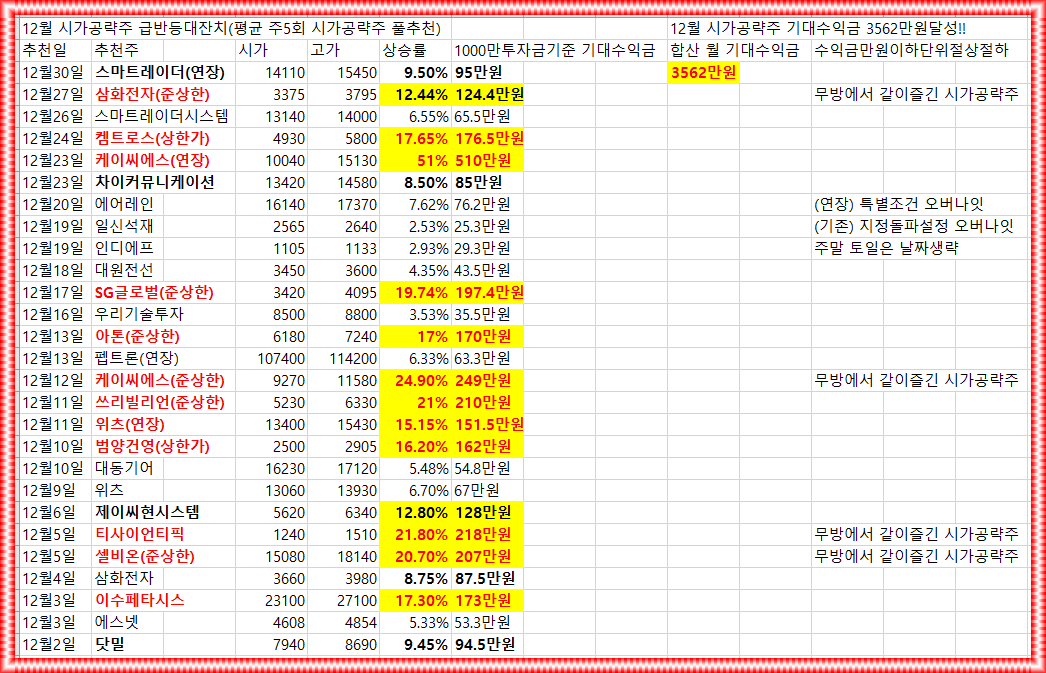1046x673 pixels.
Task: Click the date cell '12월27일'
Action: tap(53, 95)
